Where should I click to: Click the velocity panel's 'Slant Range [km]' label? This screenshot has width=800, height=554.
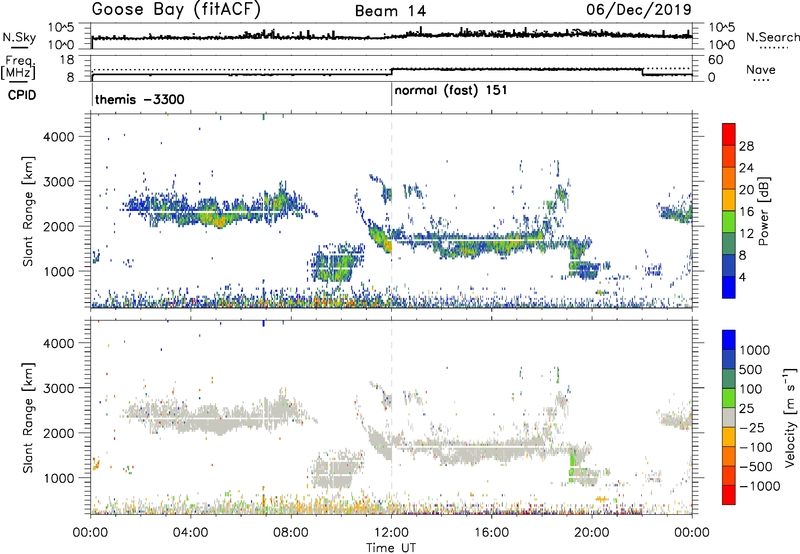[x=28, y=417]
